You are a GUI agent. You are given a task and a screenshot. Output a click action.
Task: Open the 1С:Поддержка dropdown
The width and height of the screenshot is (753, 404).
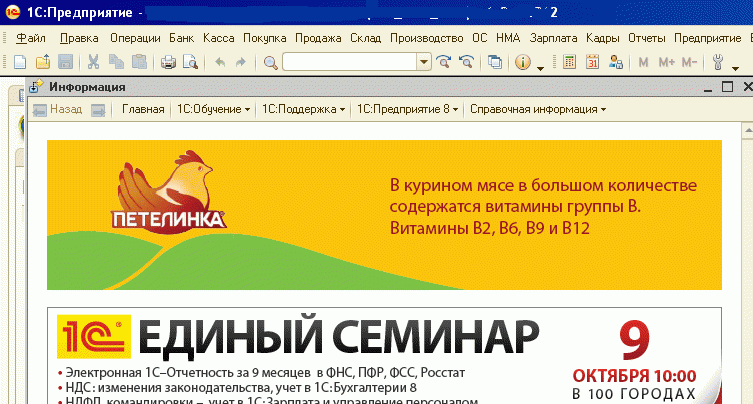click(x=303, y=110)
